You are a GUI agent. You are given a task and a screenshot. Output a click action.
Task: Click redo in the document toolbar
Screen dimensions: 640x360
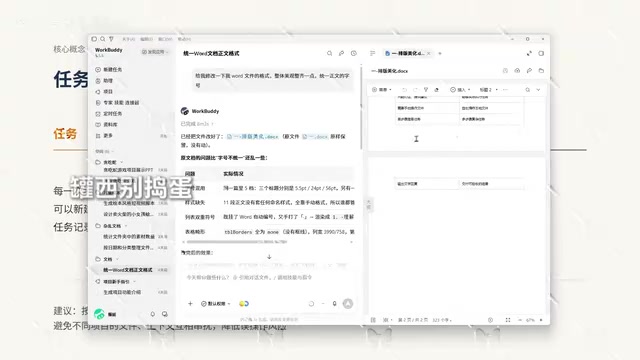[x=415, y=89]
